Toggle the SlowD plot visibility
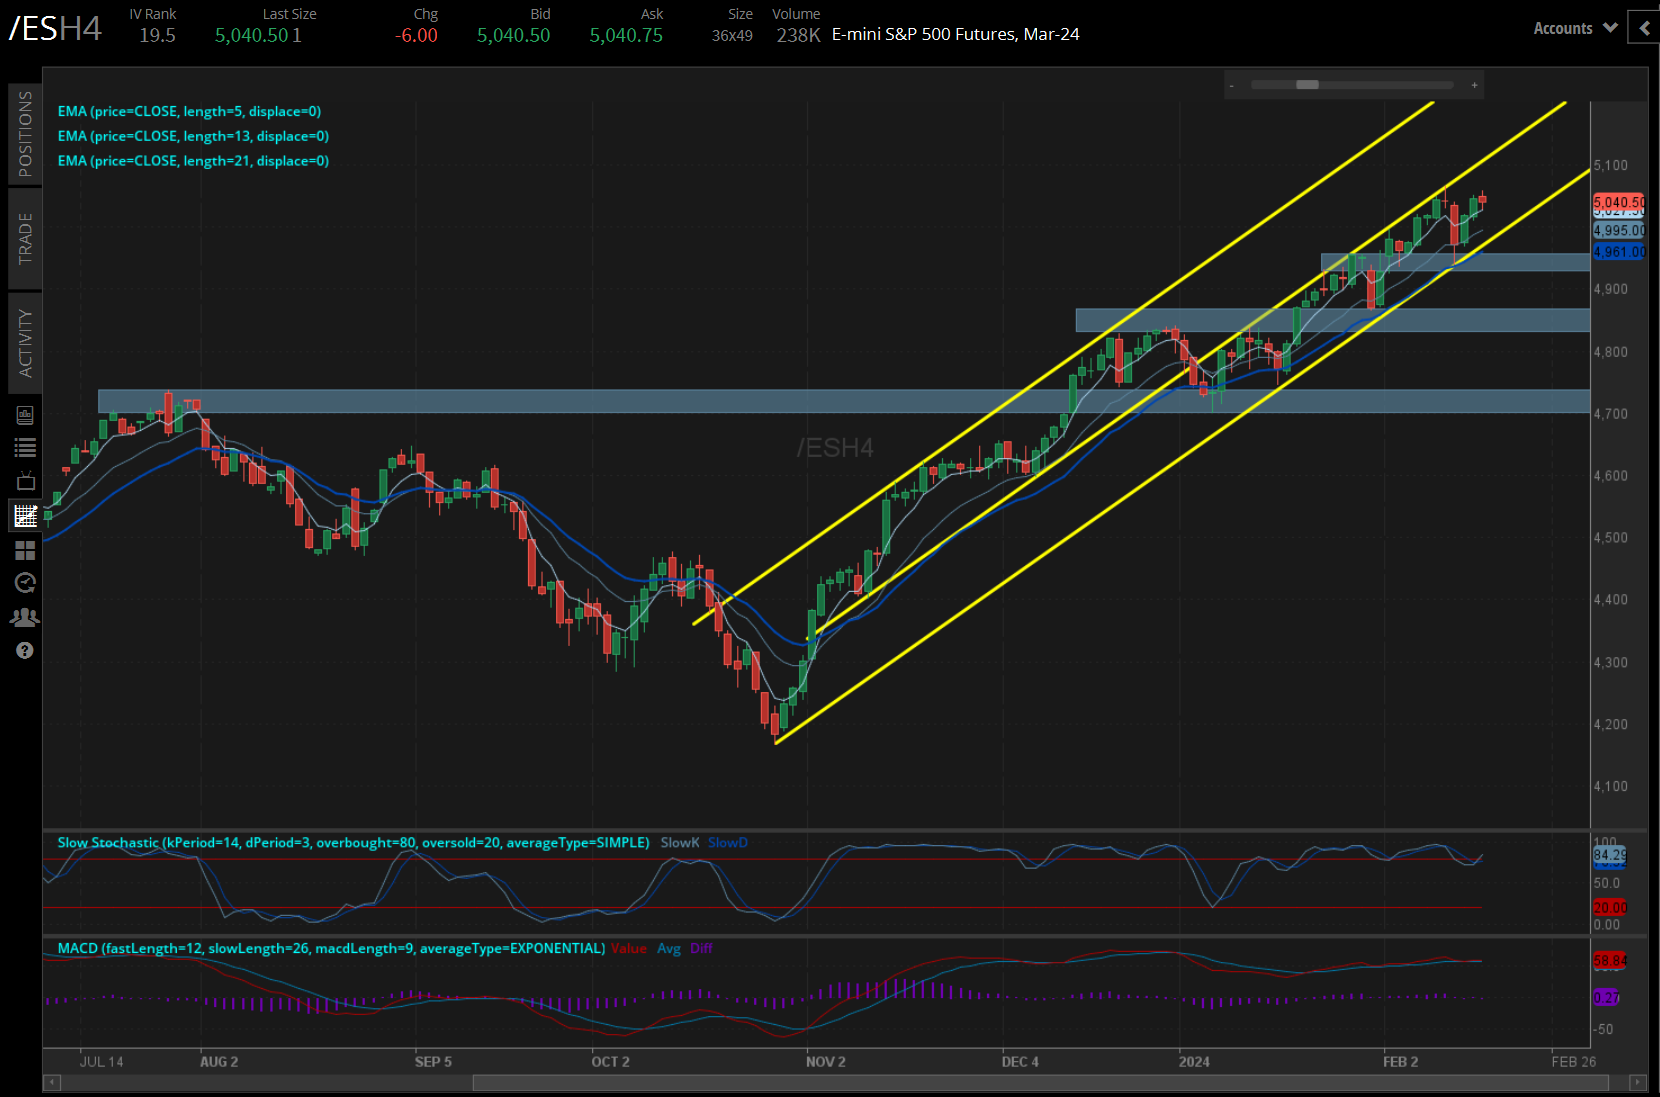 pyautogui.click(x=727, y=843)
